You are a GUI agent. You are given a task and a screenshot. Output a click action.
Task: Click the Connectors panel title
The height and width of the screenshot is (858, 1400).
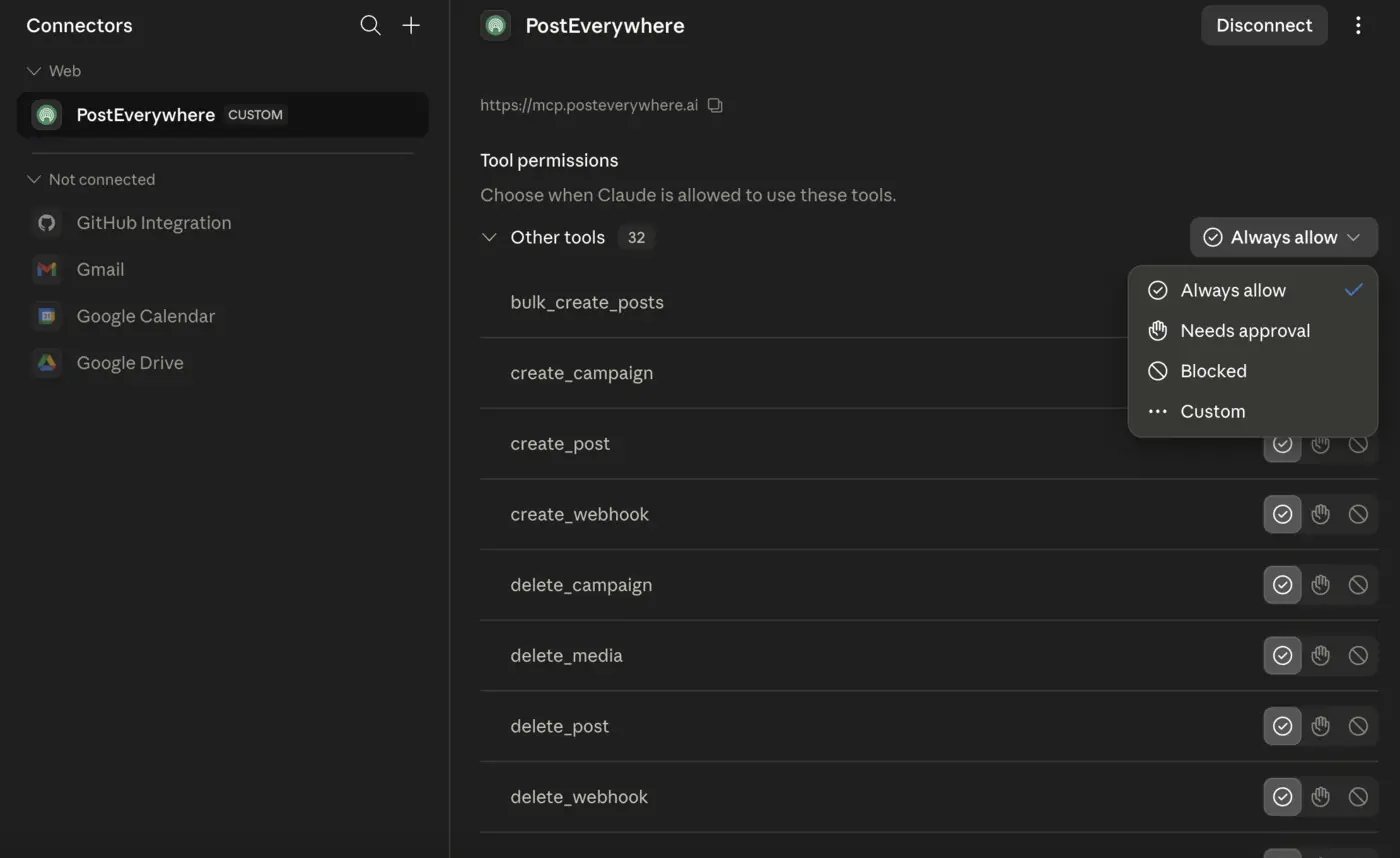click(79, 26)
